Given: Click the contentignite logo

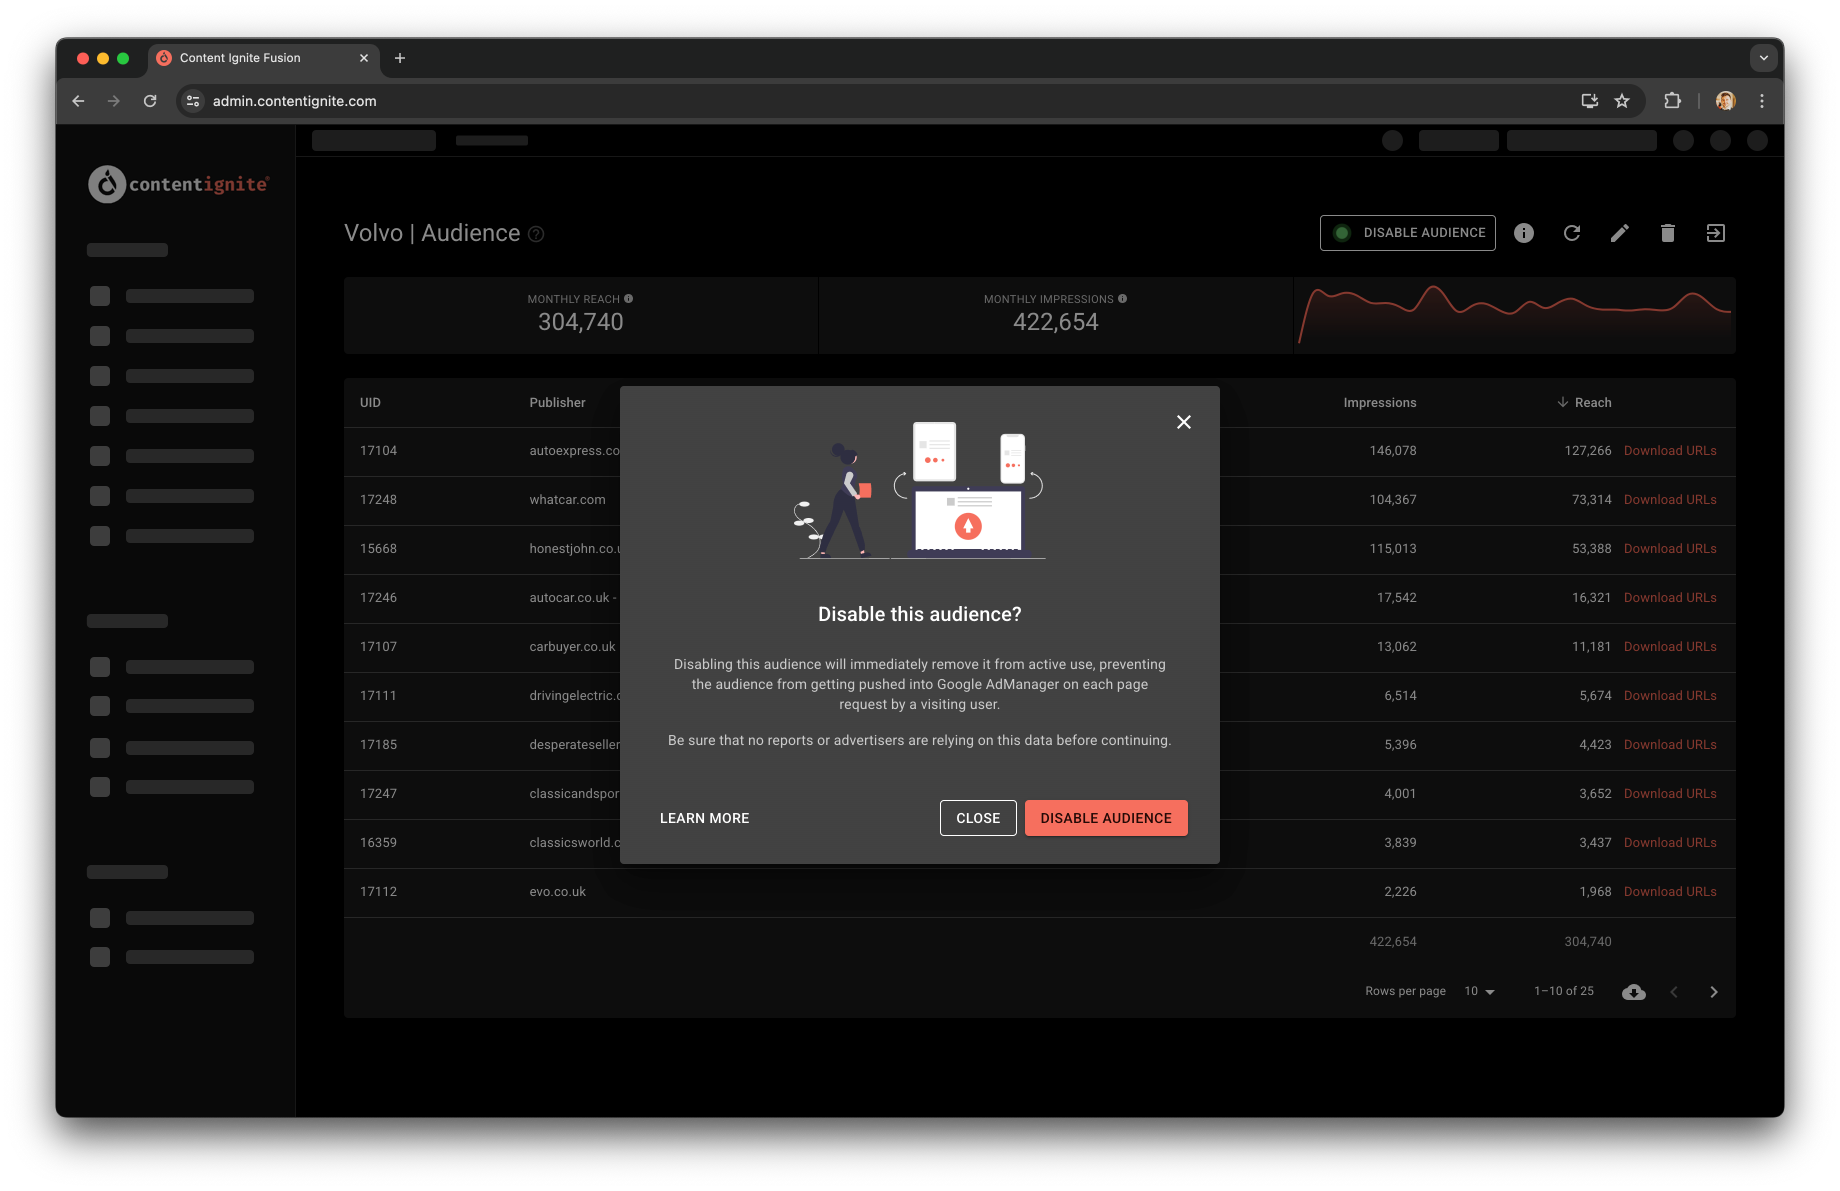Looking at the screenshot, I should tap(179, 184).
